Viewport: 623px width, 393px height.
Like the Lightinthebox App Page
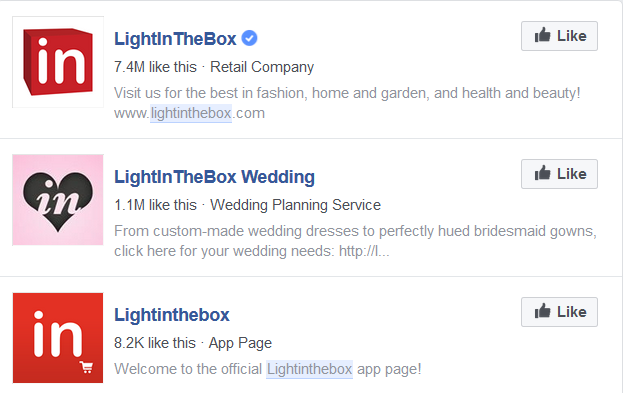[x=559, y=312]
